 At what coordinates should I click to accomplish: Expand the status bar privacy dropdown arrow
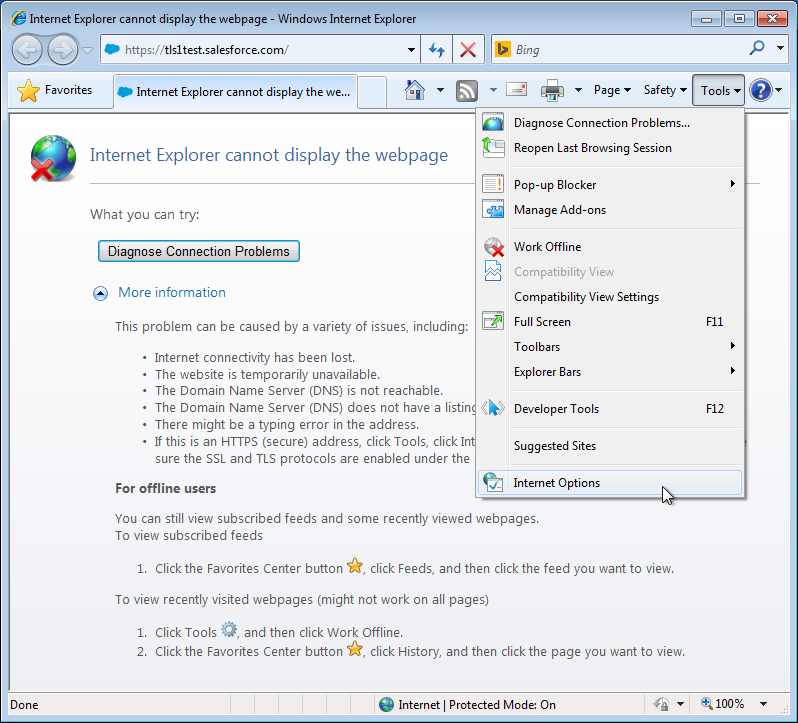[x=680, y=705]
